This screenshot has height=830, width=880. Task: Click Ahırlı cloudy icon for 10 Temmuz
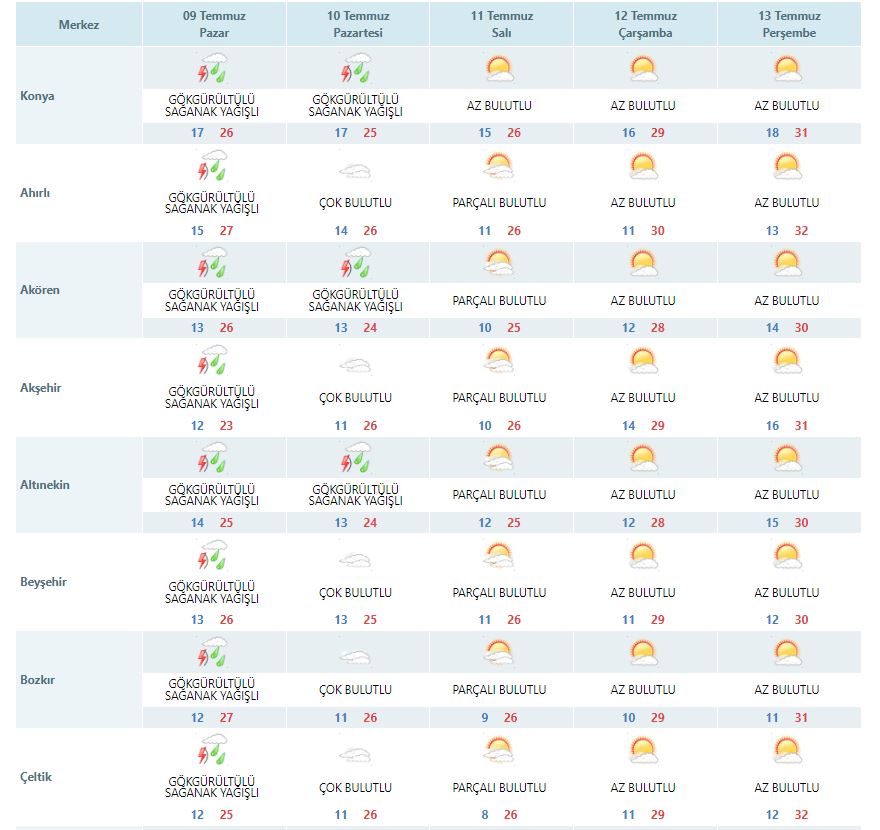click(x=355, y=170)
